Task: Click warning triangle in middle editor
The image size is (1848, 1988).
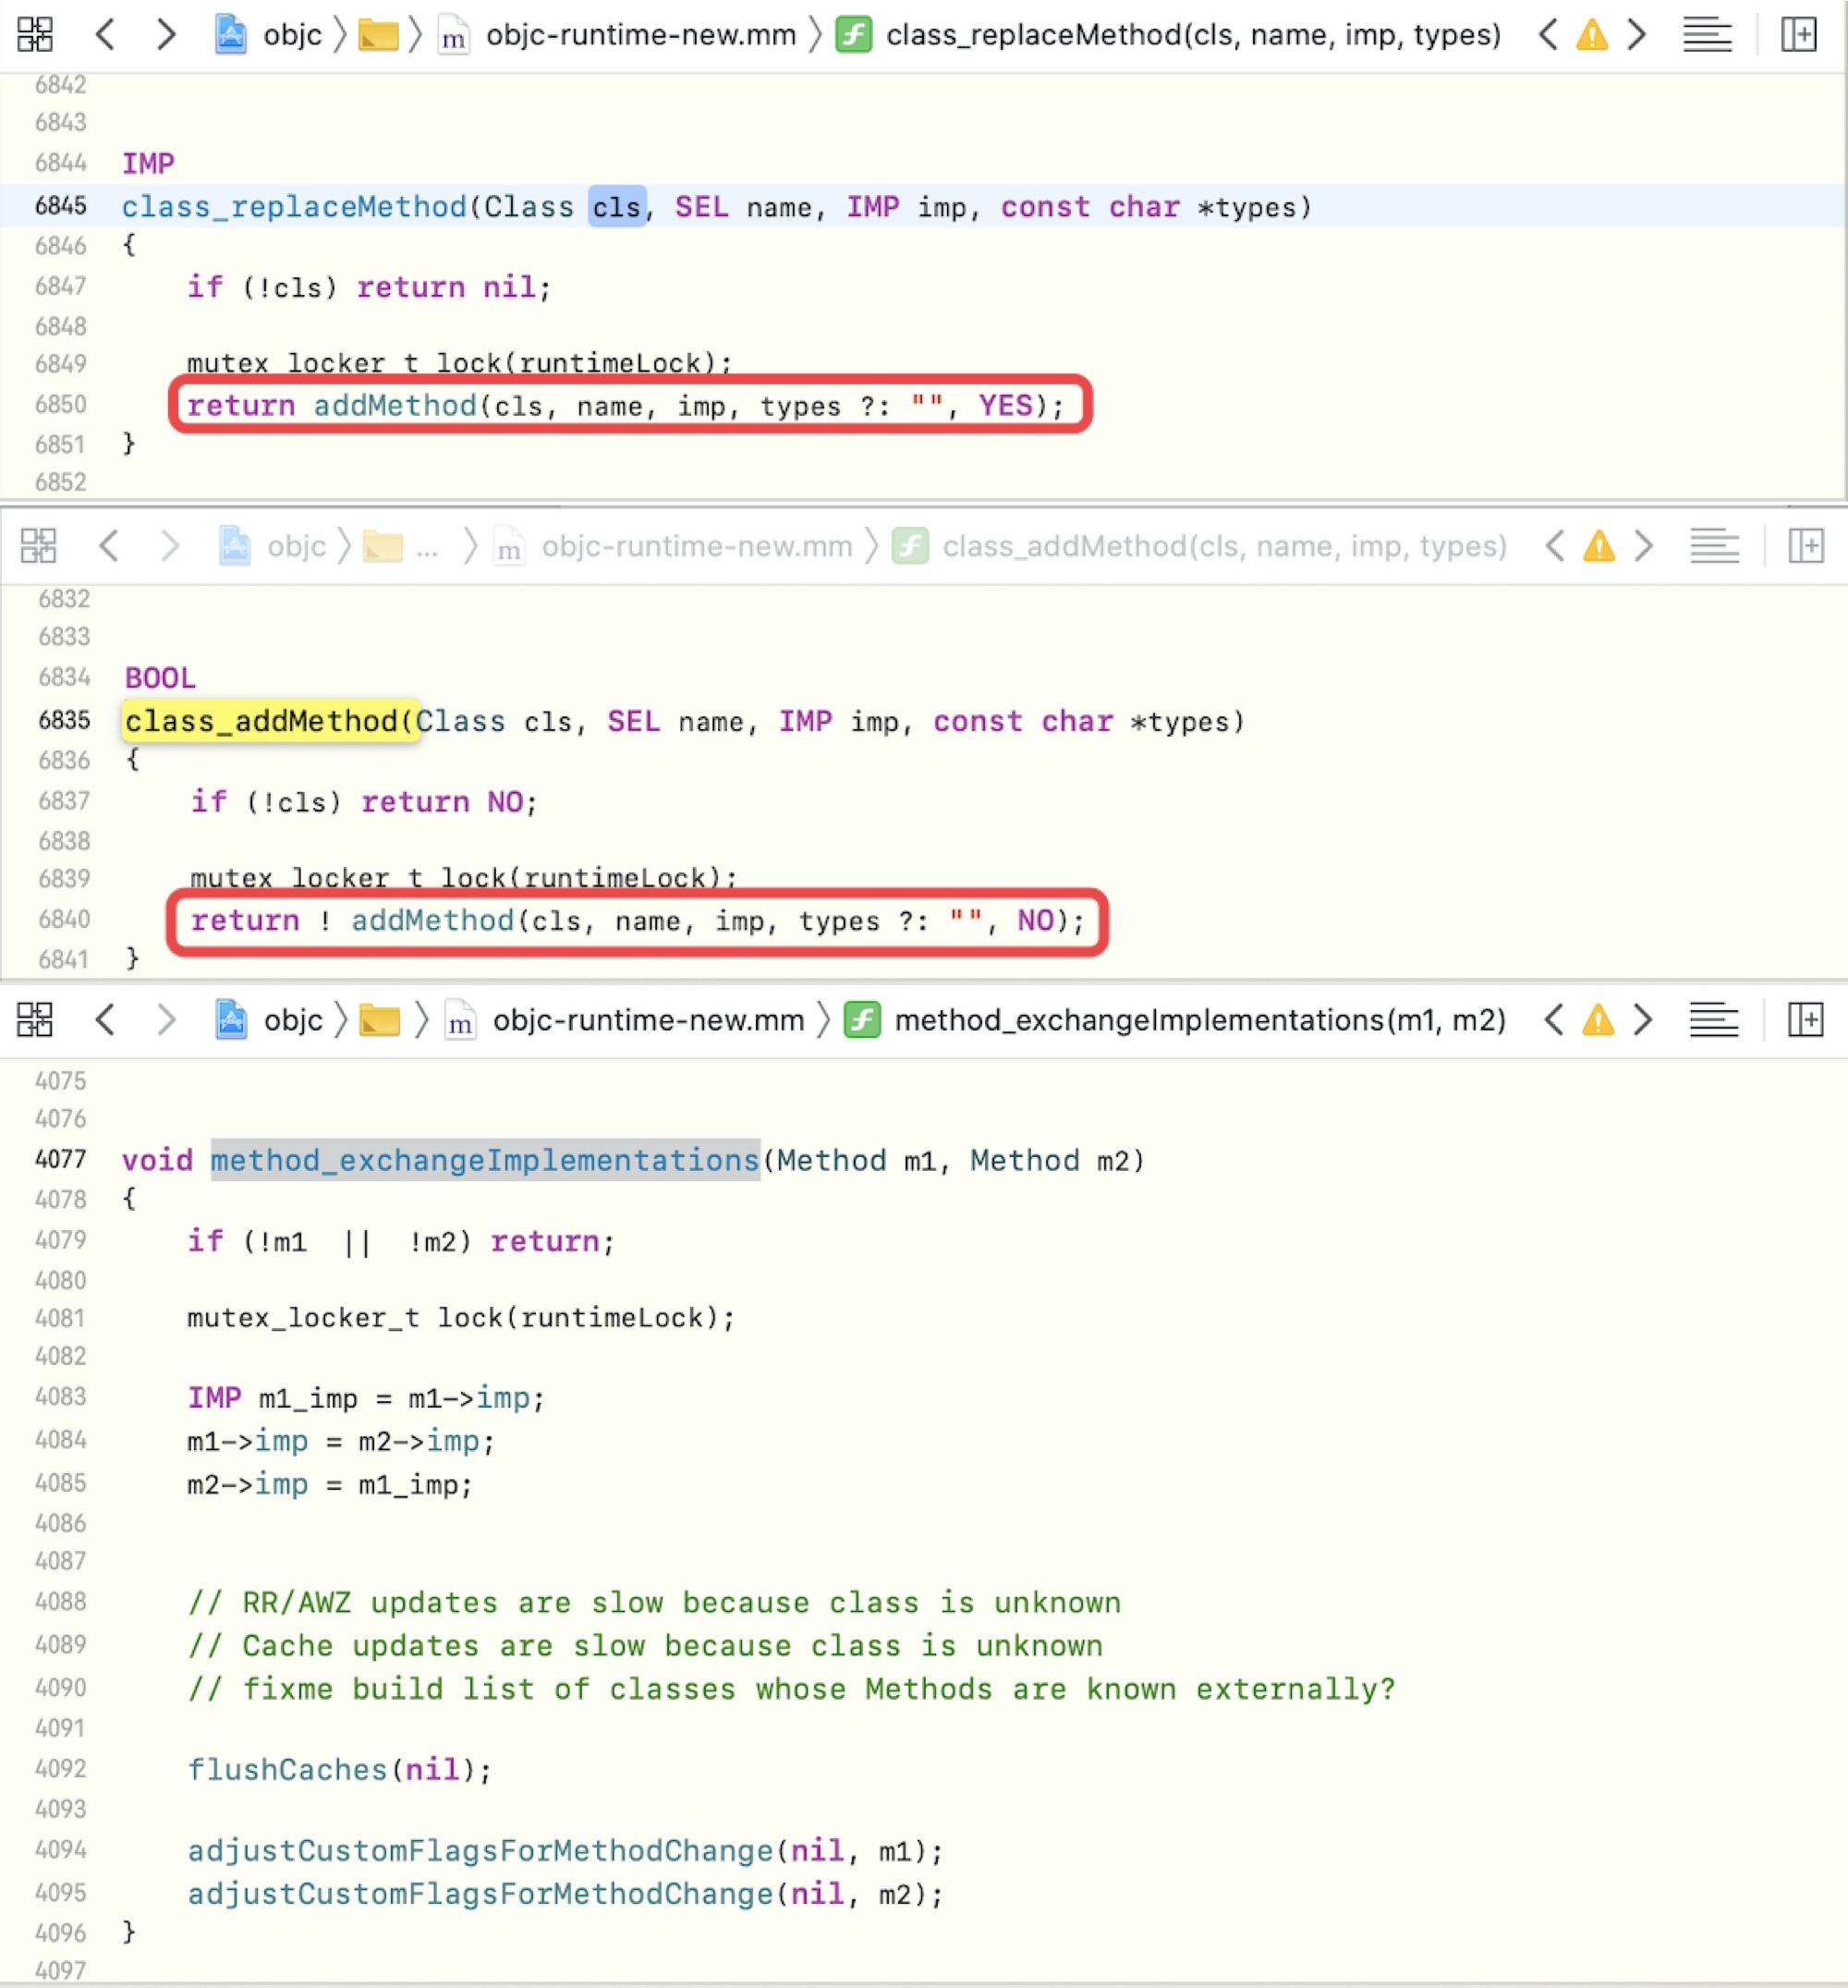Action: (x=1599, y=547)
